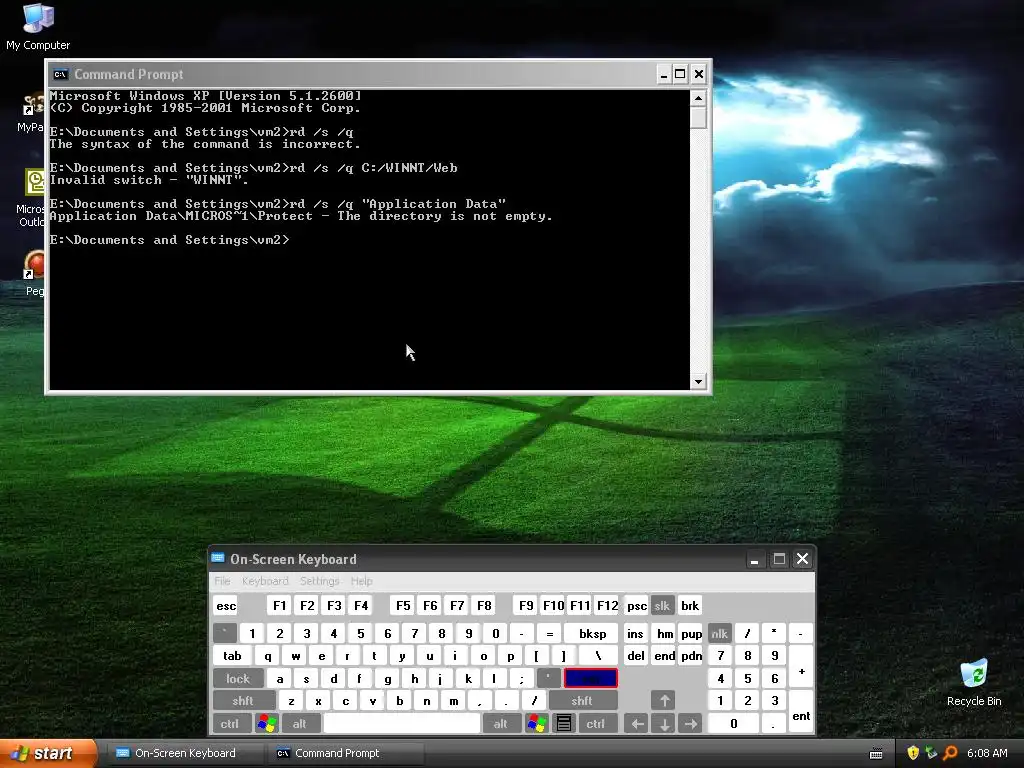
Task: Toggle the right alt key
Action: (501, 723)
